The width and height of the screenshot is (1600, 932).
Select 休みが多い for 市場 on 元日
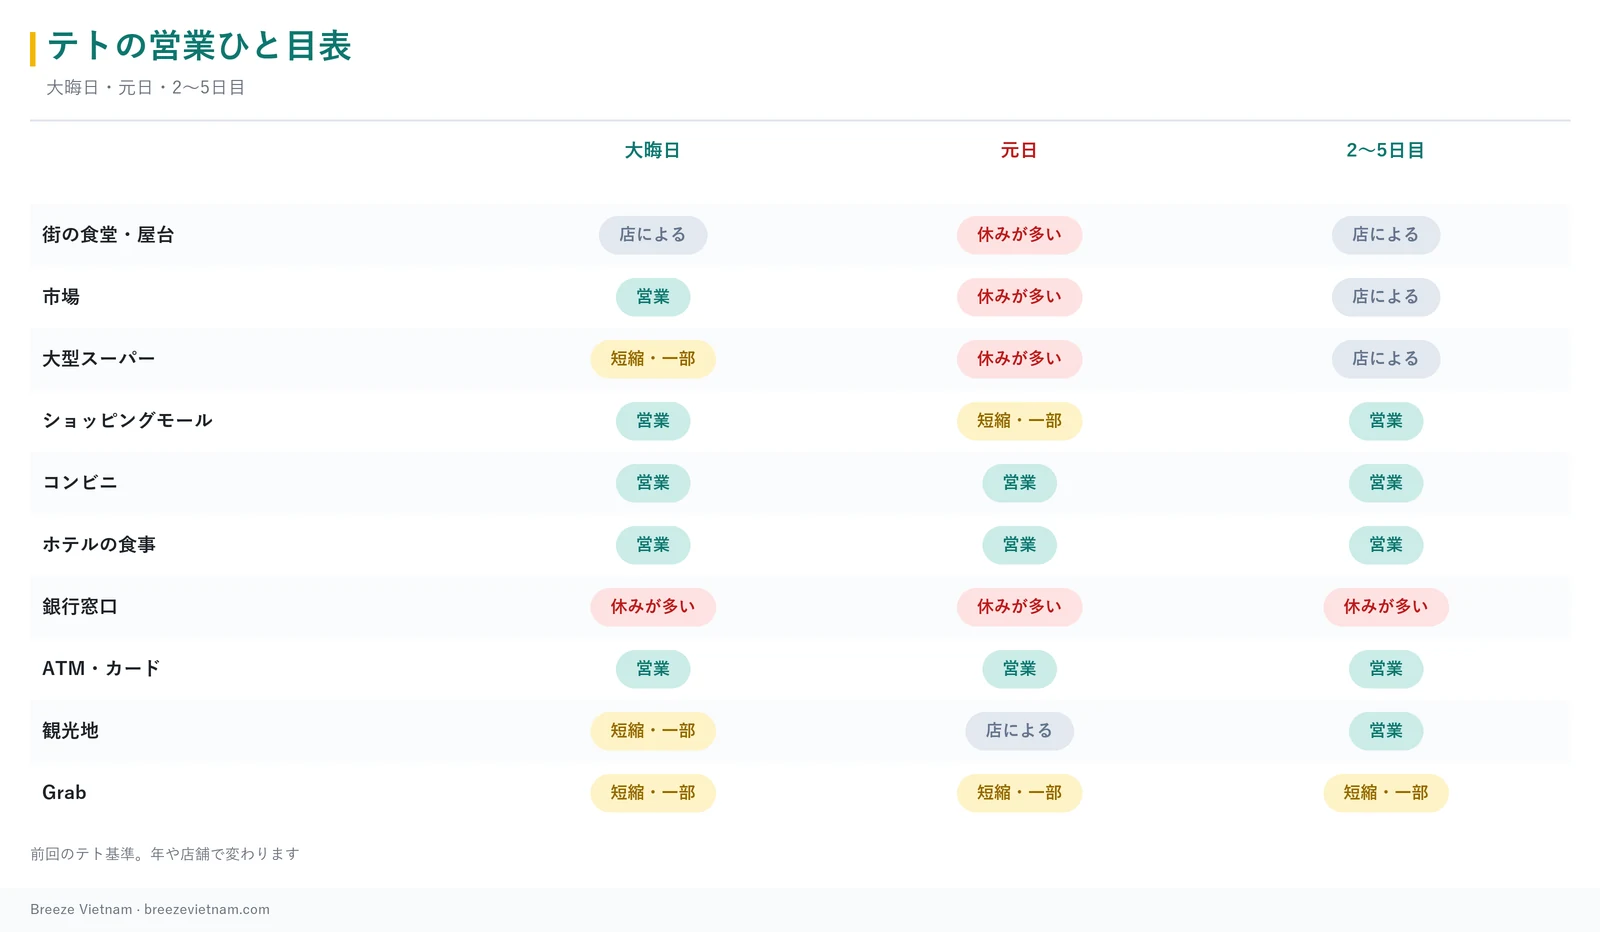[1019, 297]
